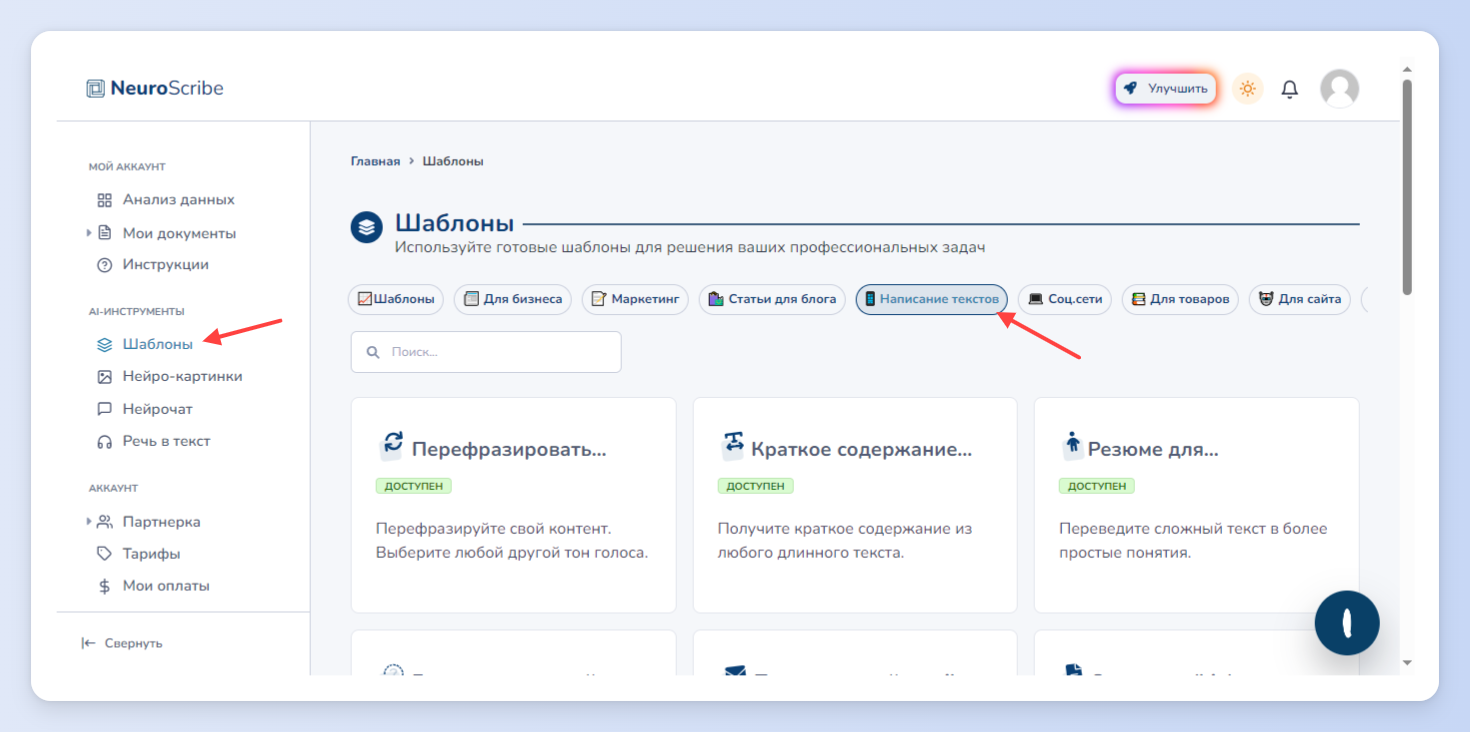Open the Перефразировать template card

point(513,505)
